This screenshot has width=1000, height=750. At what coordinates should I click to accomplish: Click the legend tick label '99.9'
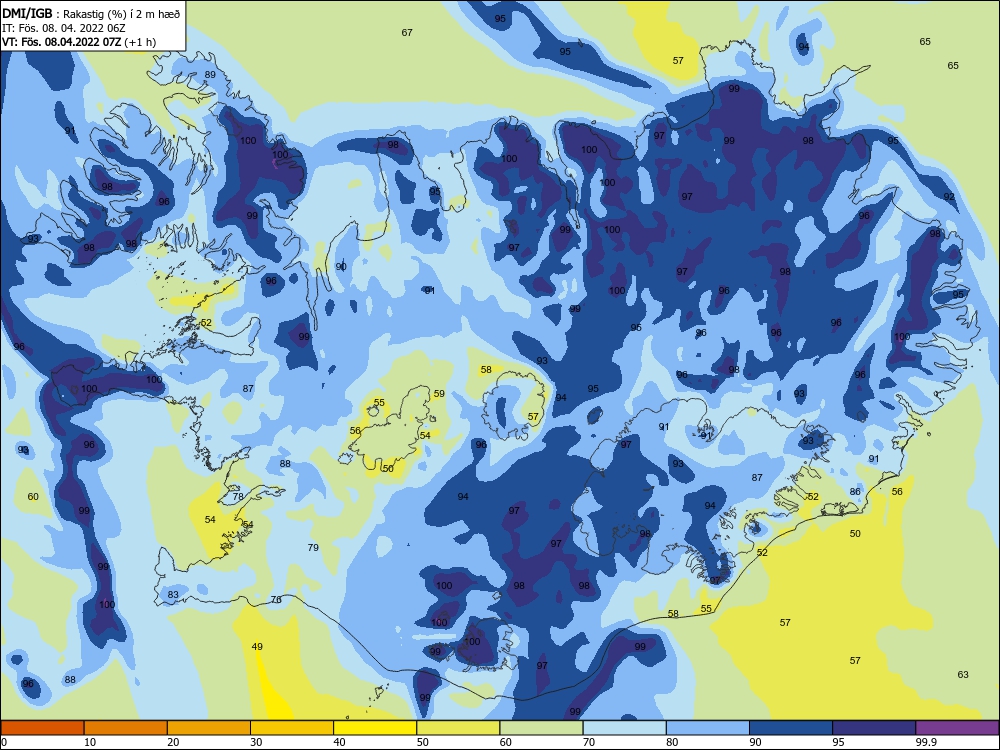[x=925, y=742]
